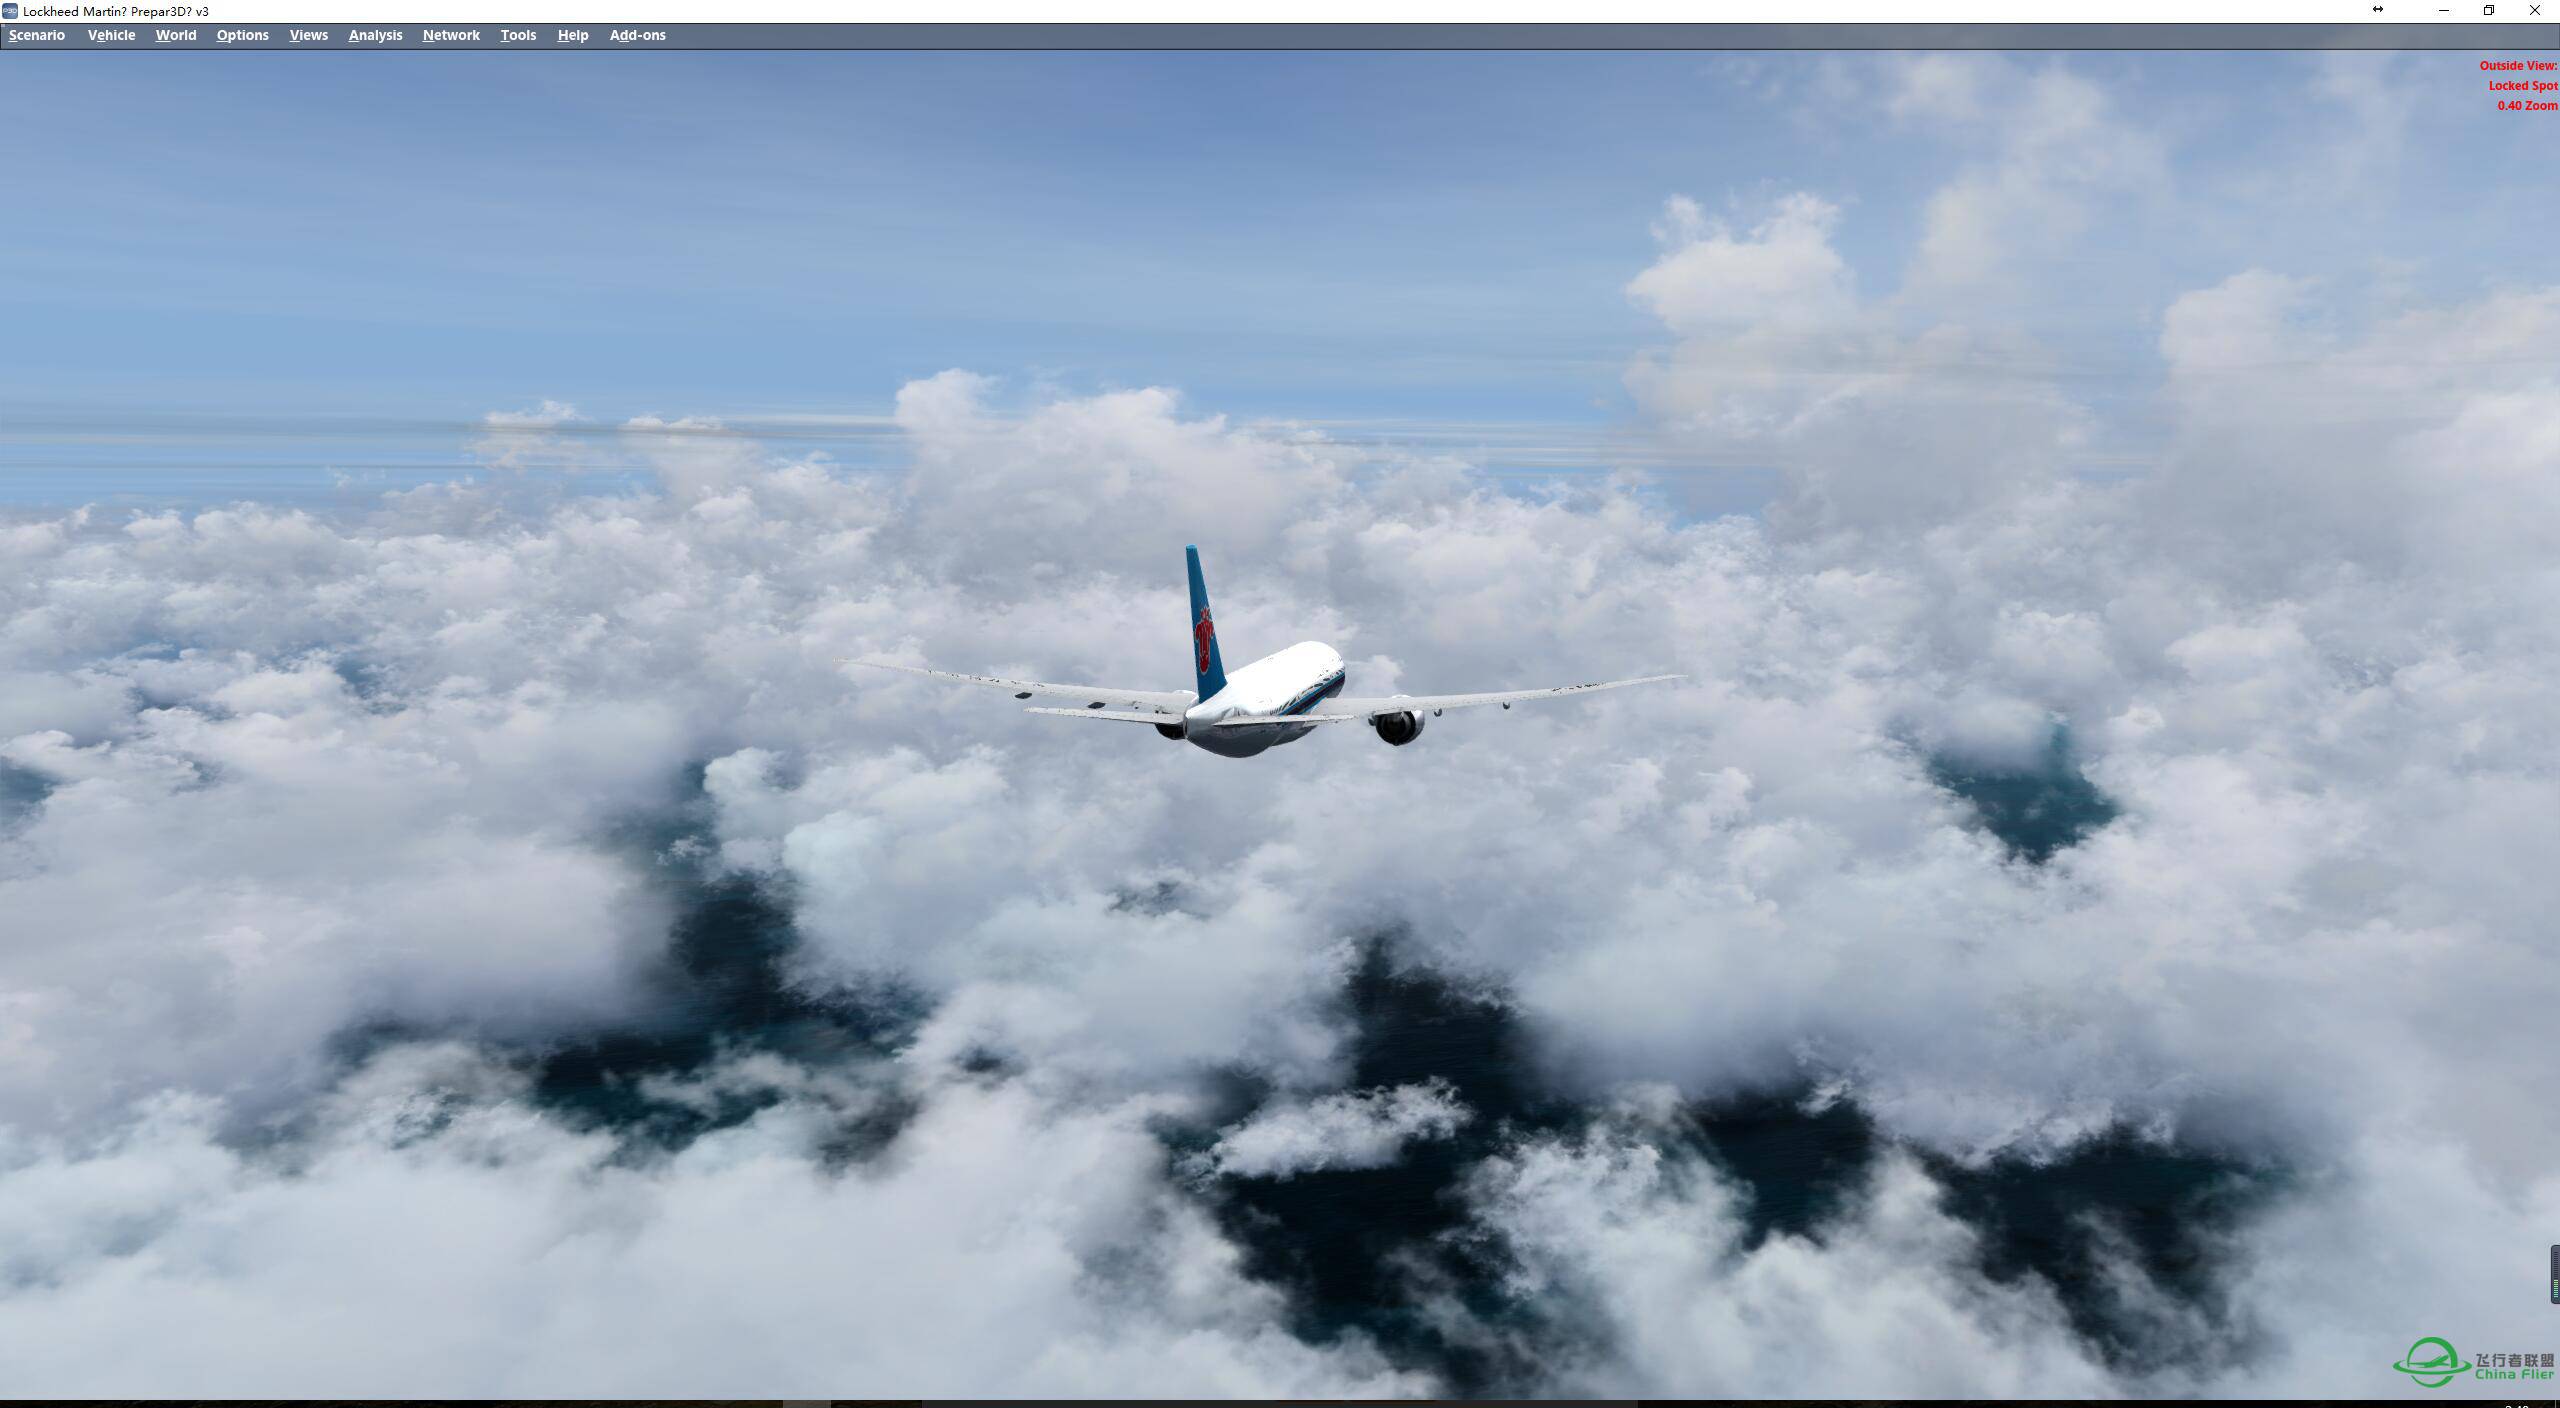Screen dimensions: 2560x1408
Task: Open the Network menu
Action: pos(451,35)
